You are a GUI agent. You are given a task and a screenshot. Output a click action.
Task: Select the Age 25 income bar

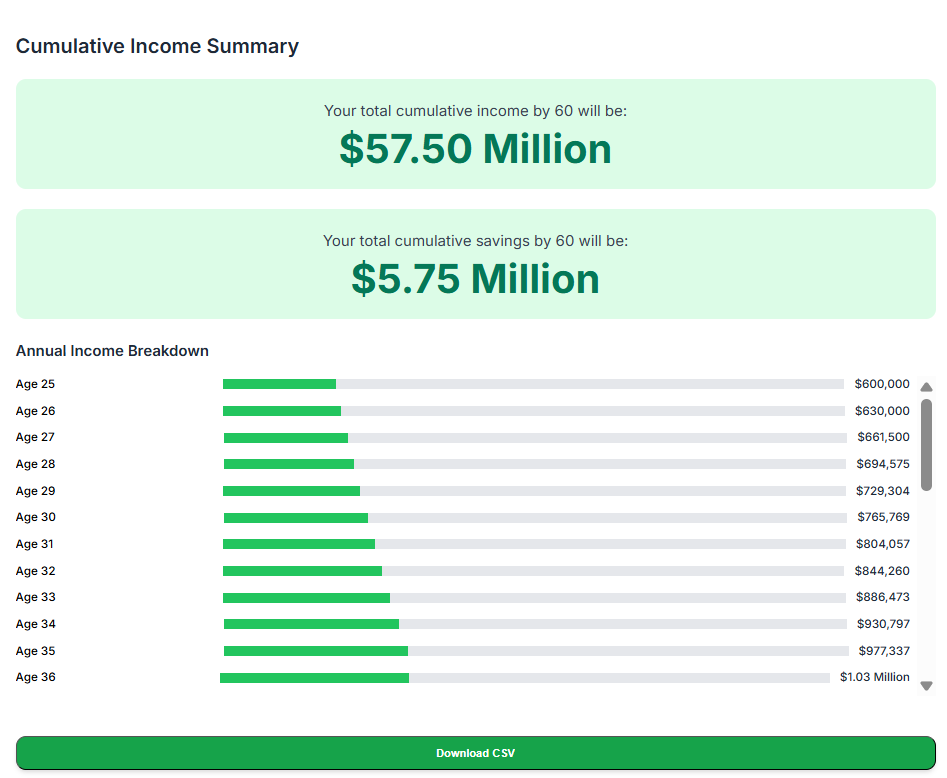pos(280,383)
